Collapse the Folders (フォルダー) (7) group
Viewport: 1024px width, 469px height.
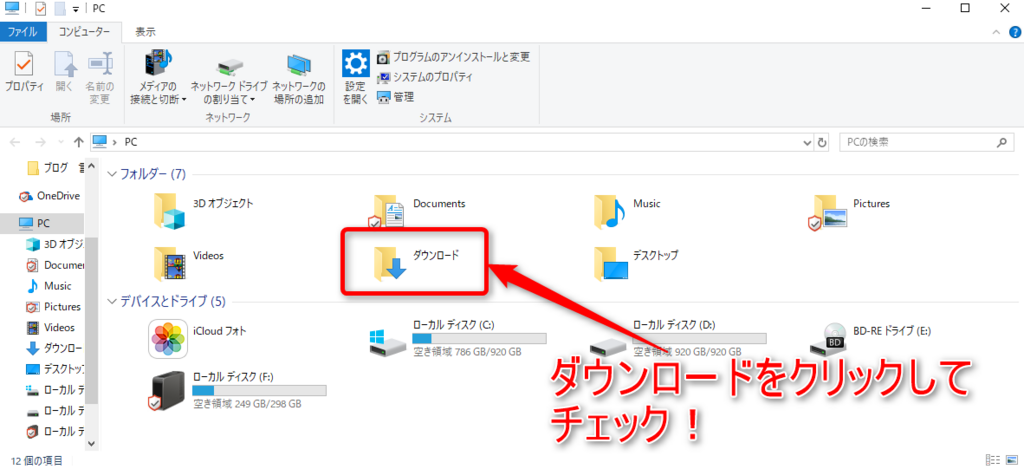coord(112,174)
